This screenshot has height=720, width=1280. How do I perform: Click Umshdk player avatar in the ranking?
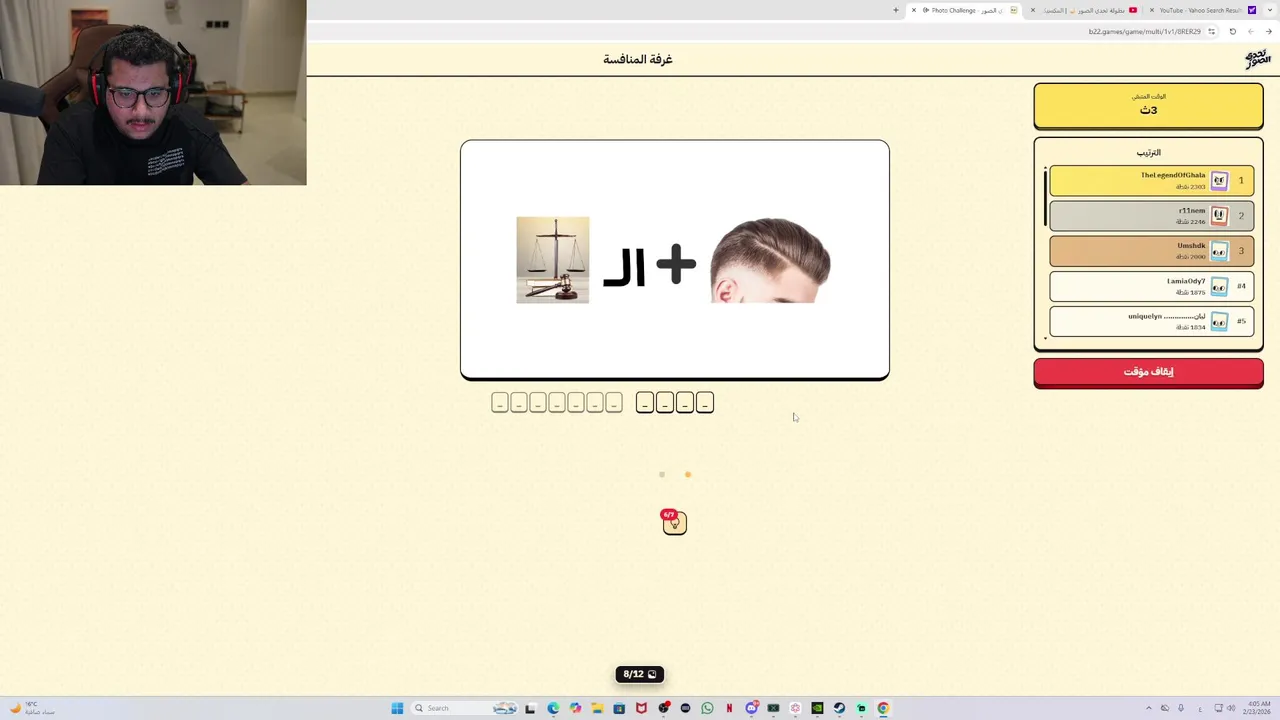click(x=1219, y=251)
